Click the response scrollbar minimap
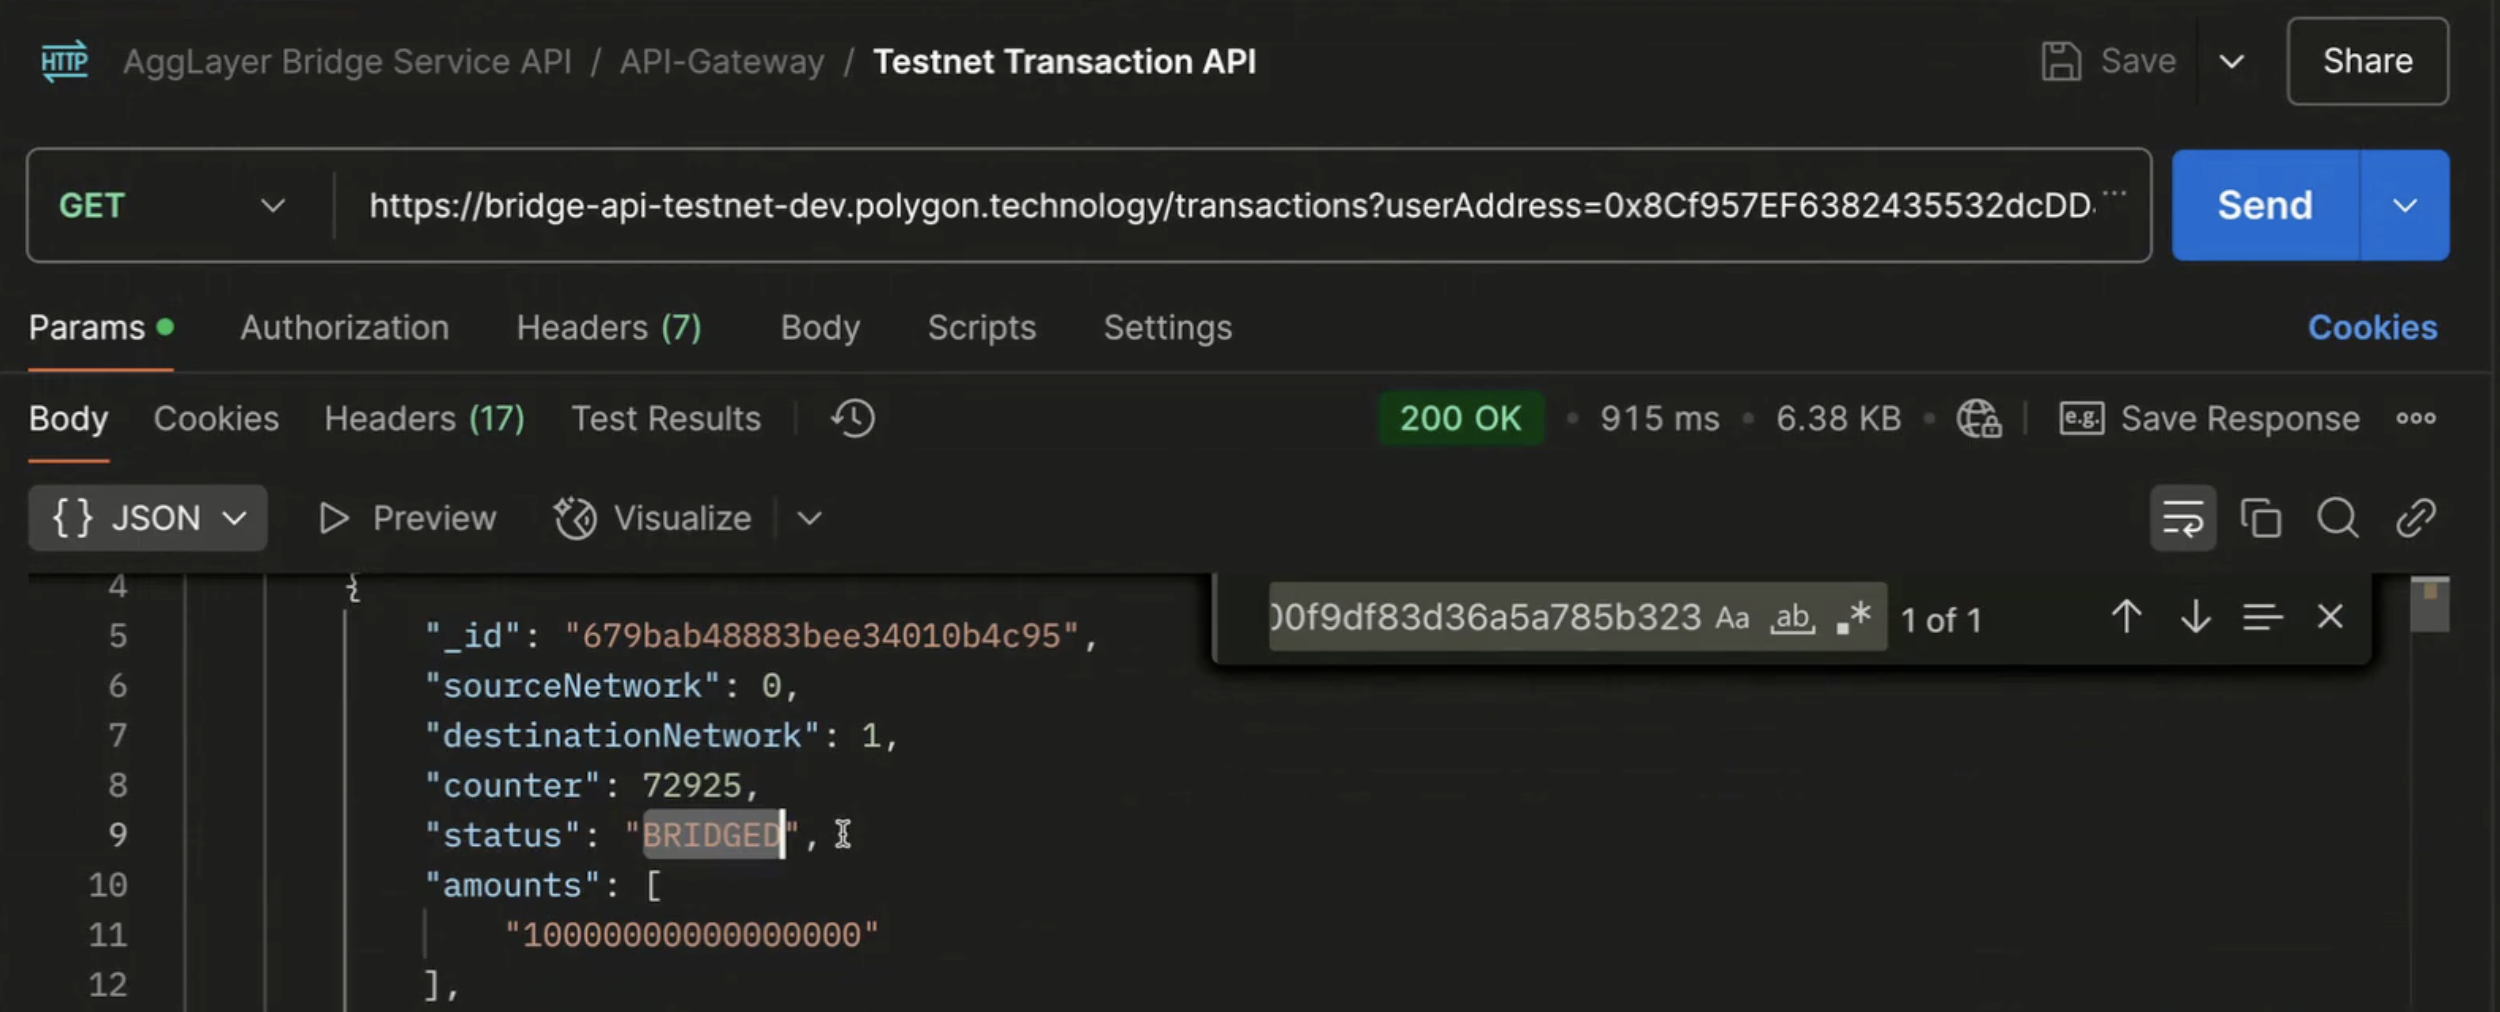 (2429, 605)
